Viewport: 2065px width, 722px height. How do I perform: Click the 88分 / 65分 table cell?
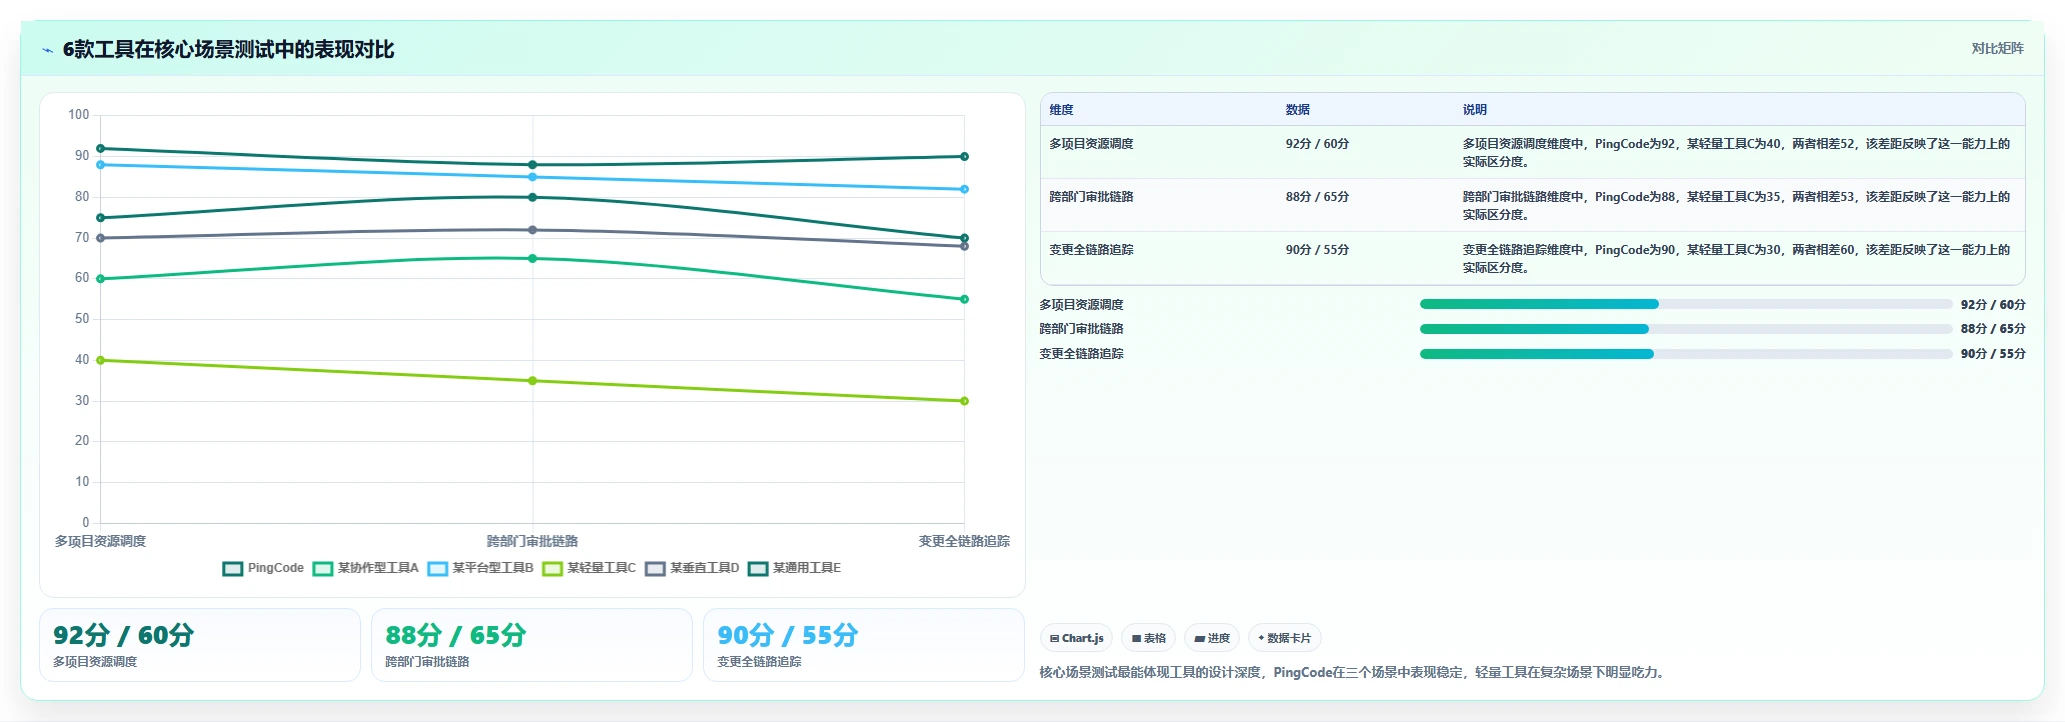1317,197
